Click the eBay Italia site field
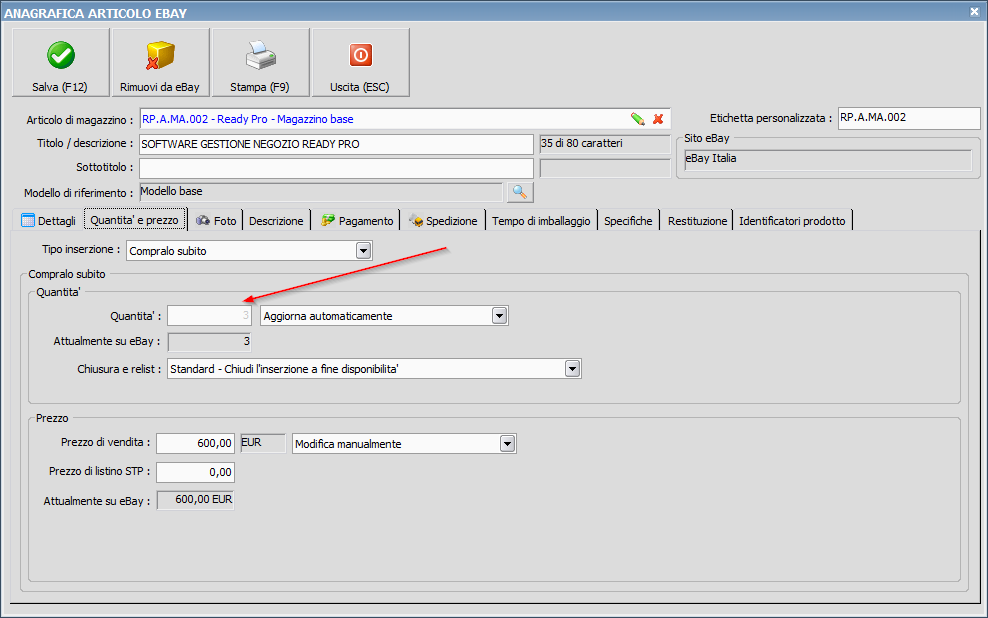 [828, 159]
